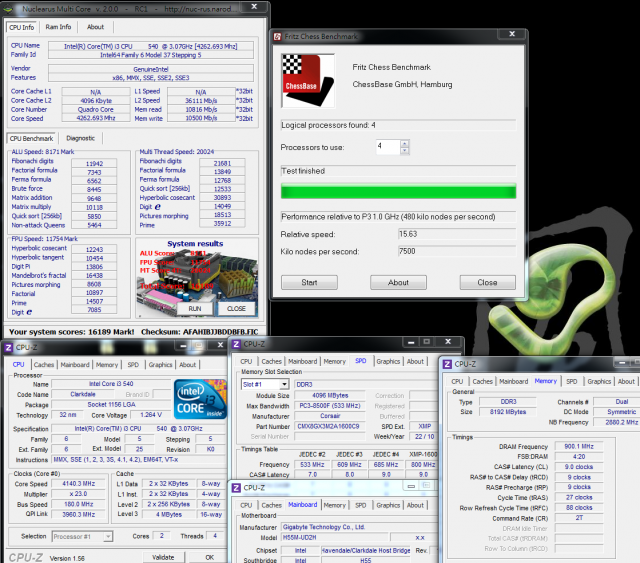Click the CPU-Z icon of the Mainboard window

(236, 488)
